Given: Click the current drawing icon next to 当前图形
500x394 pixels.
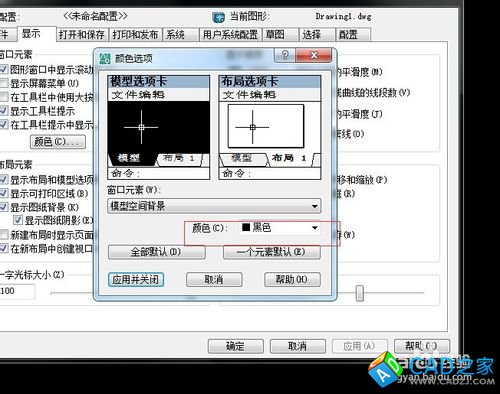Looking at the screenshot, I should click(218, 17).
